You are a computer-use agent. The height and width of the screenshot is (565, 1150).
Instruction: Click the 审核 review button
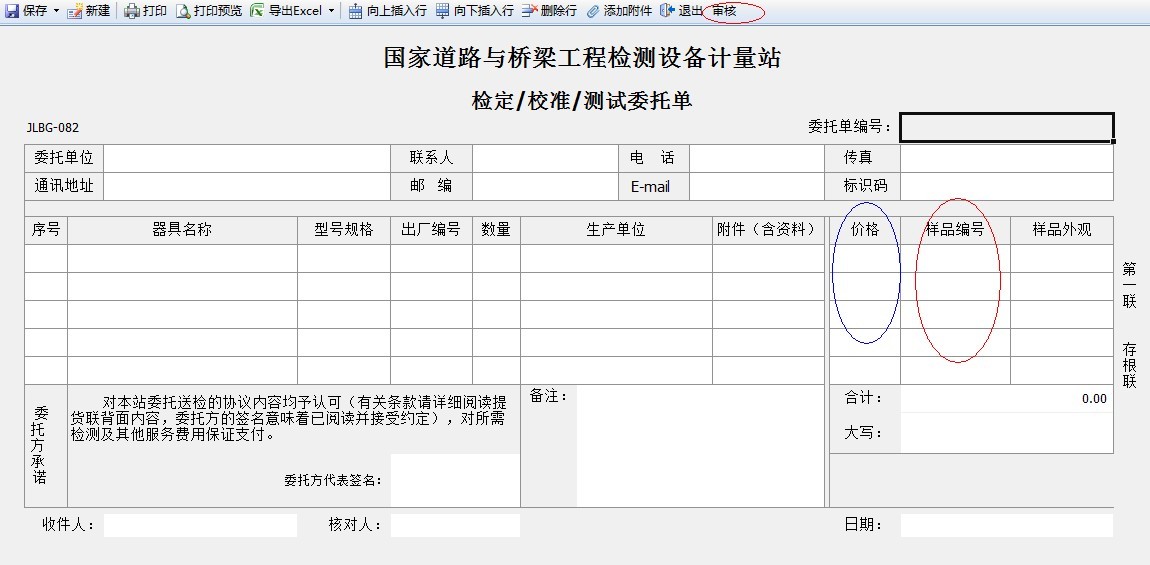tap(725, 11)
